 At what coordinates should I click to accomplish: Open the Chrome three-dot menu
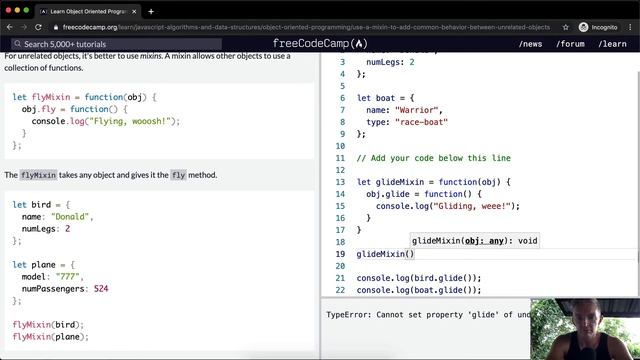tap(630, 27)
